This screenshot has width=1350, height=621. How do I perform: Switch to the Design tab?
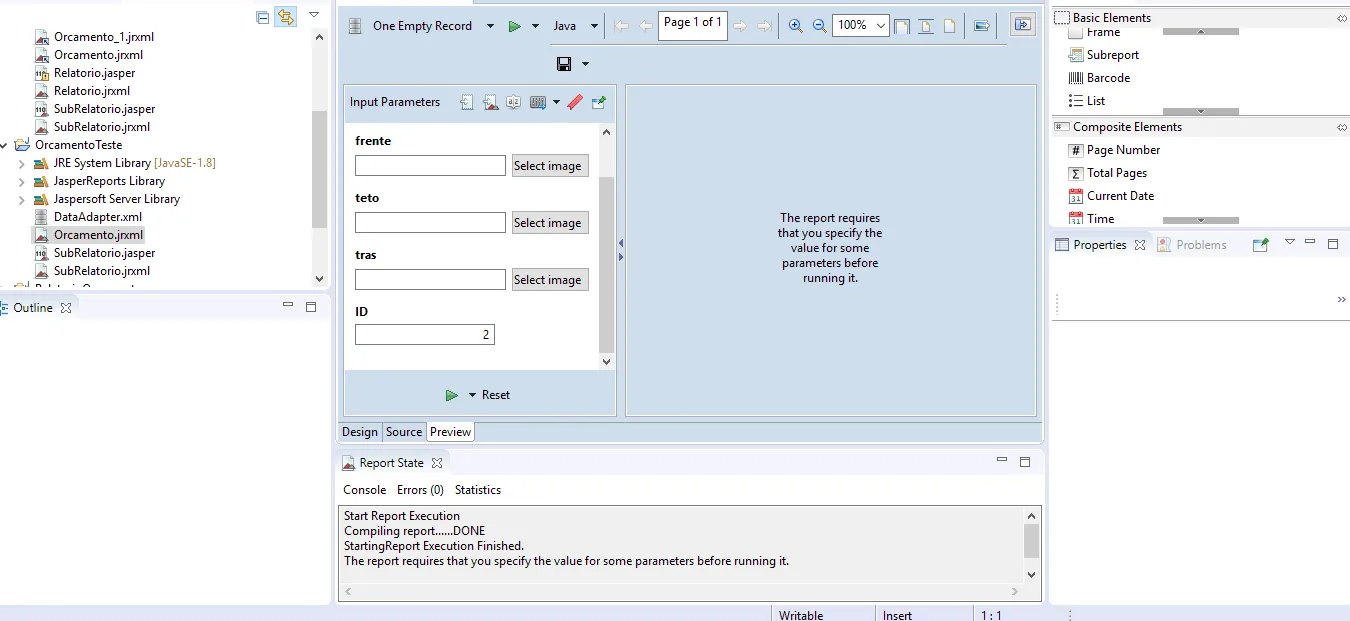point(360,432)
